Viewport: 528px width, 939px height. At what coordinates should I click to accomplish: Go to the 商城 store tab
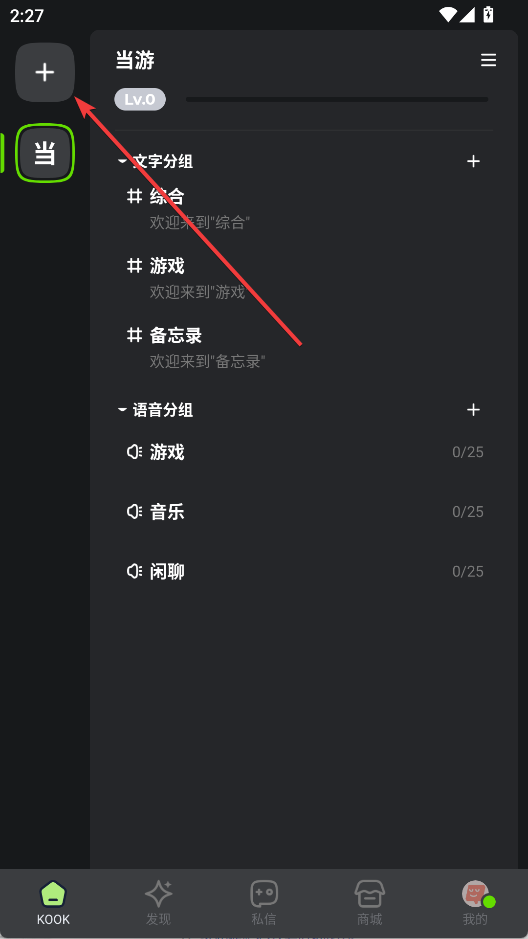click(369, 903)
